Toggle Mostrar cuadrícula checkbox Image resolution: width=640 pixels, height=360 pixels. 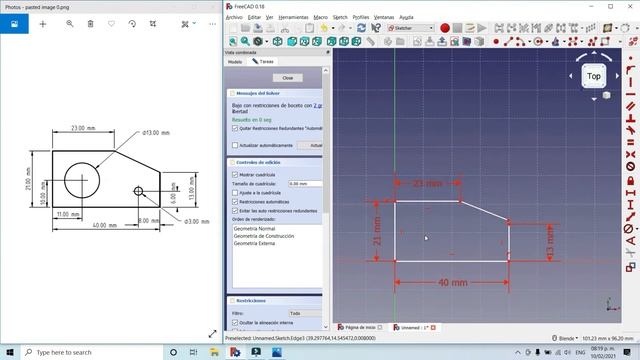click(235, 174)
